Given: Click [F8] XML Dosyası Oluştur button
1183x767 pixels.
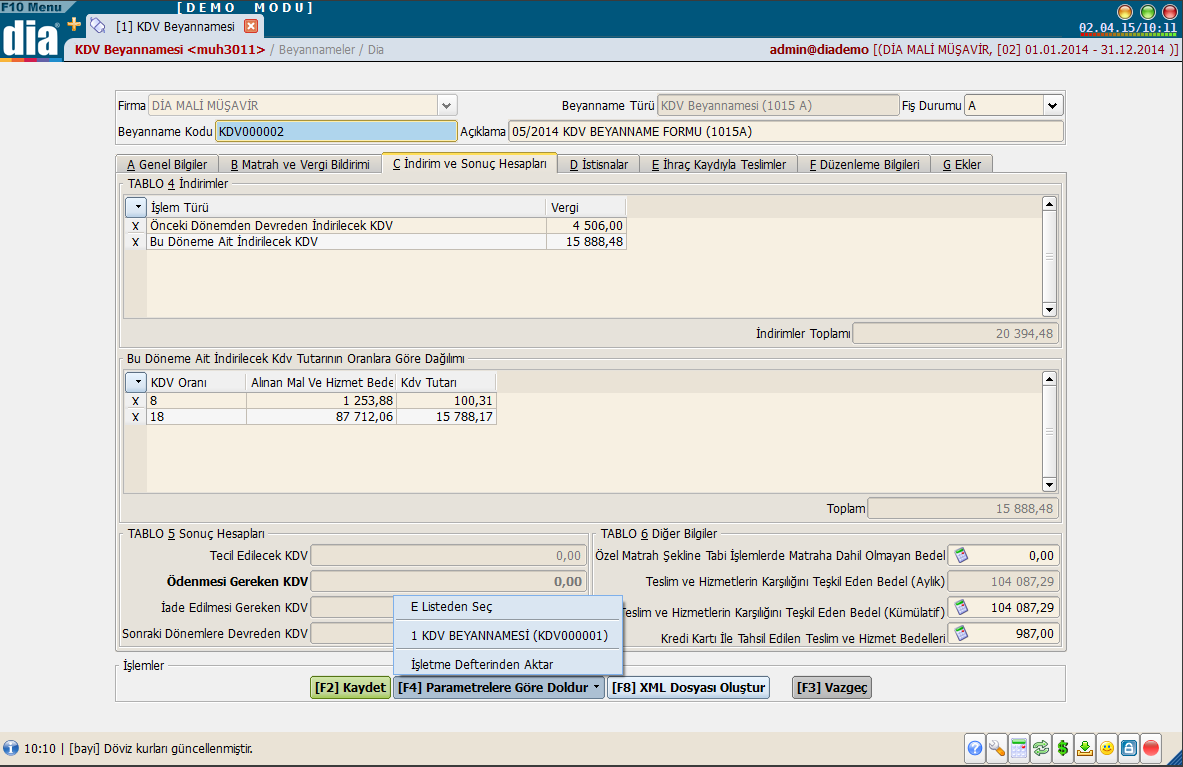Looking at the screenshot, I should 688,687.
